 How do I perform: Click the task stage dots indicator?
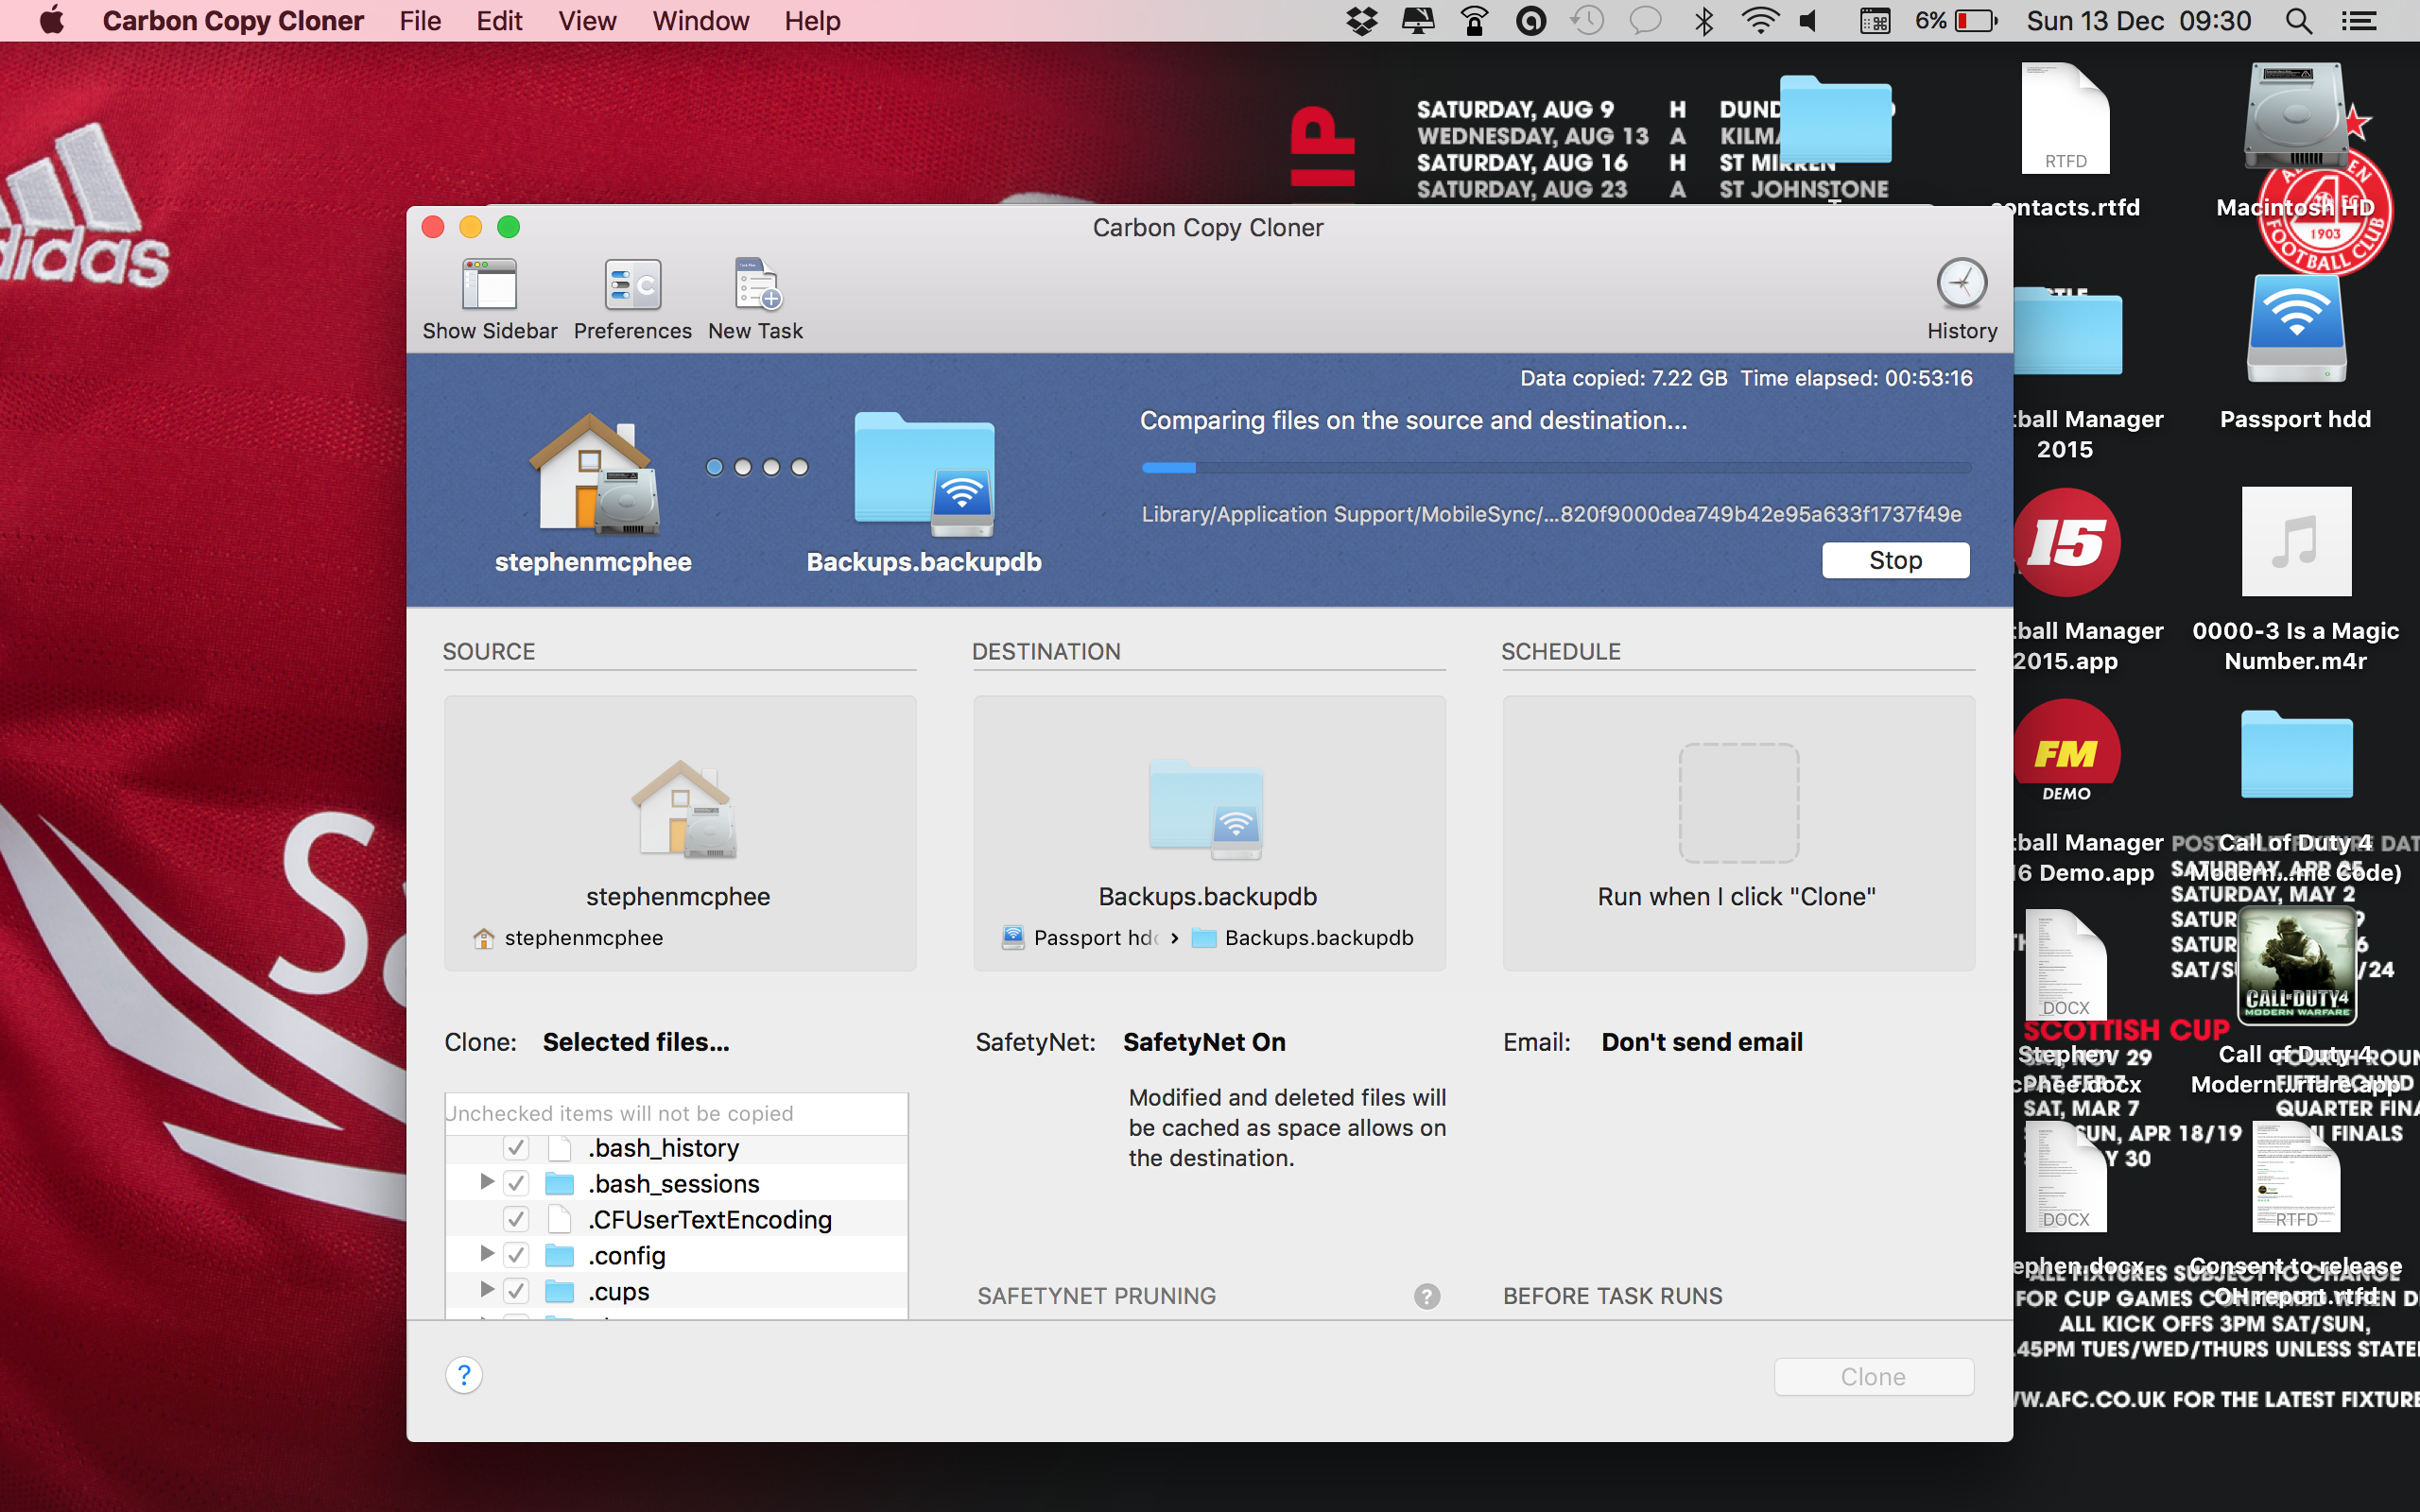coord(757,467)
